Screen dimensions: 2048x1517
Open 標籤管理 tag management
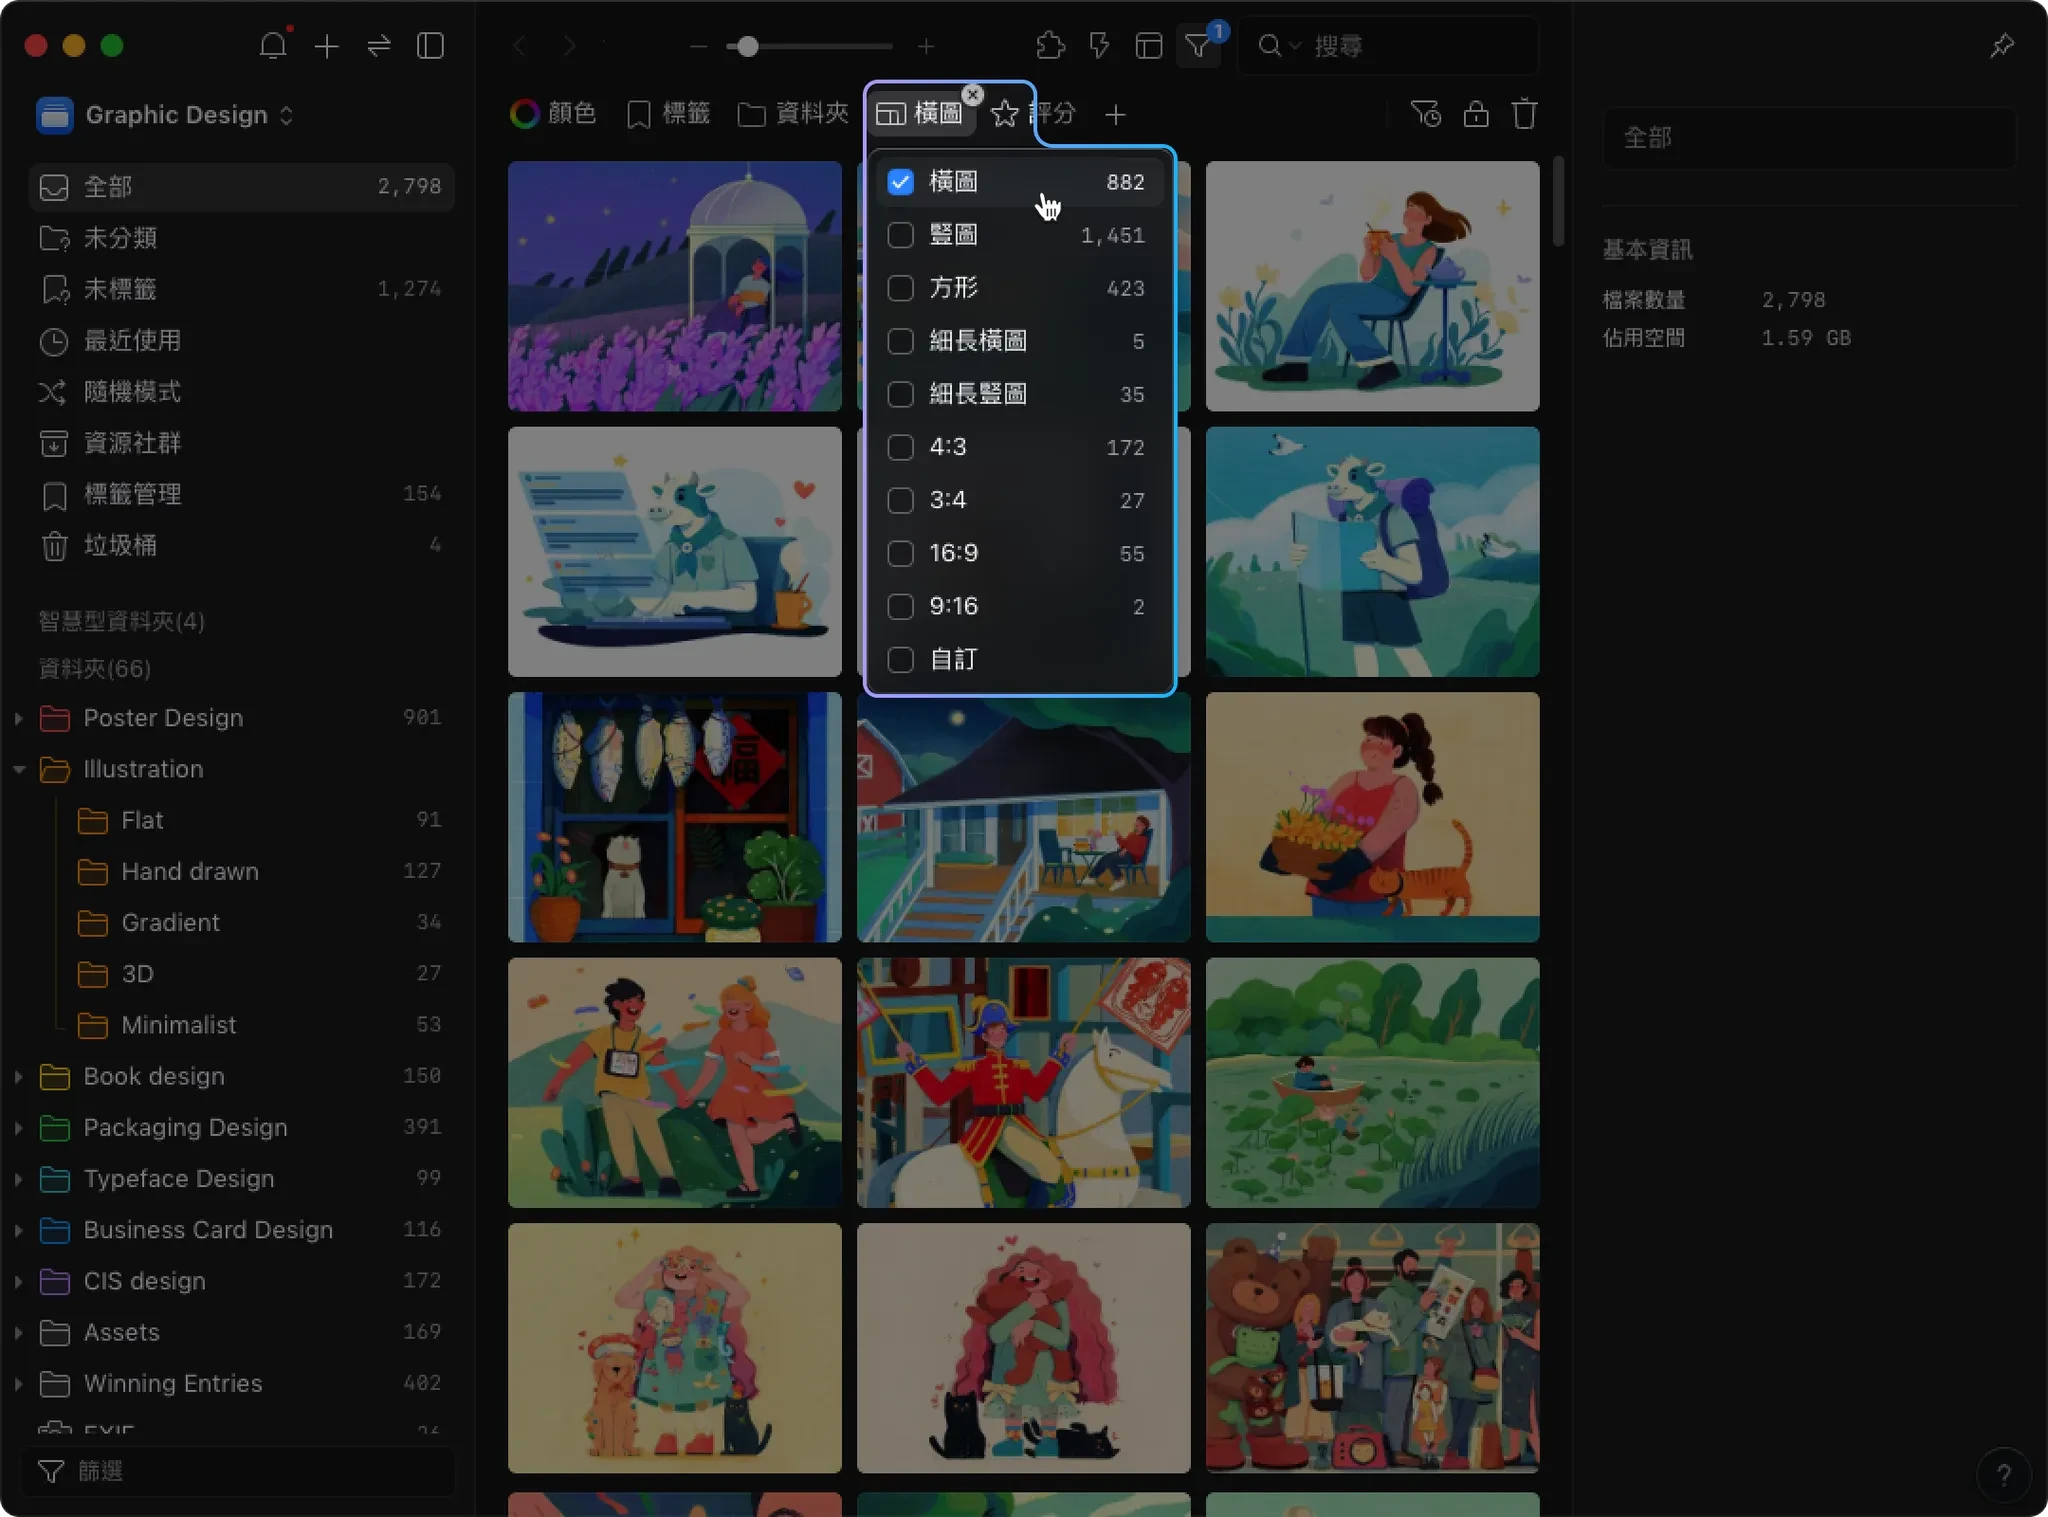241,494
